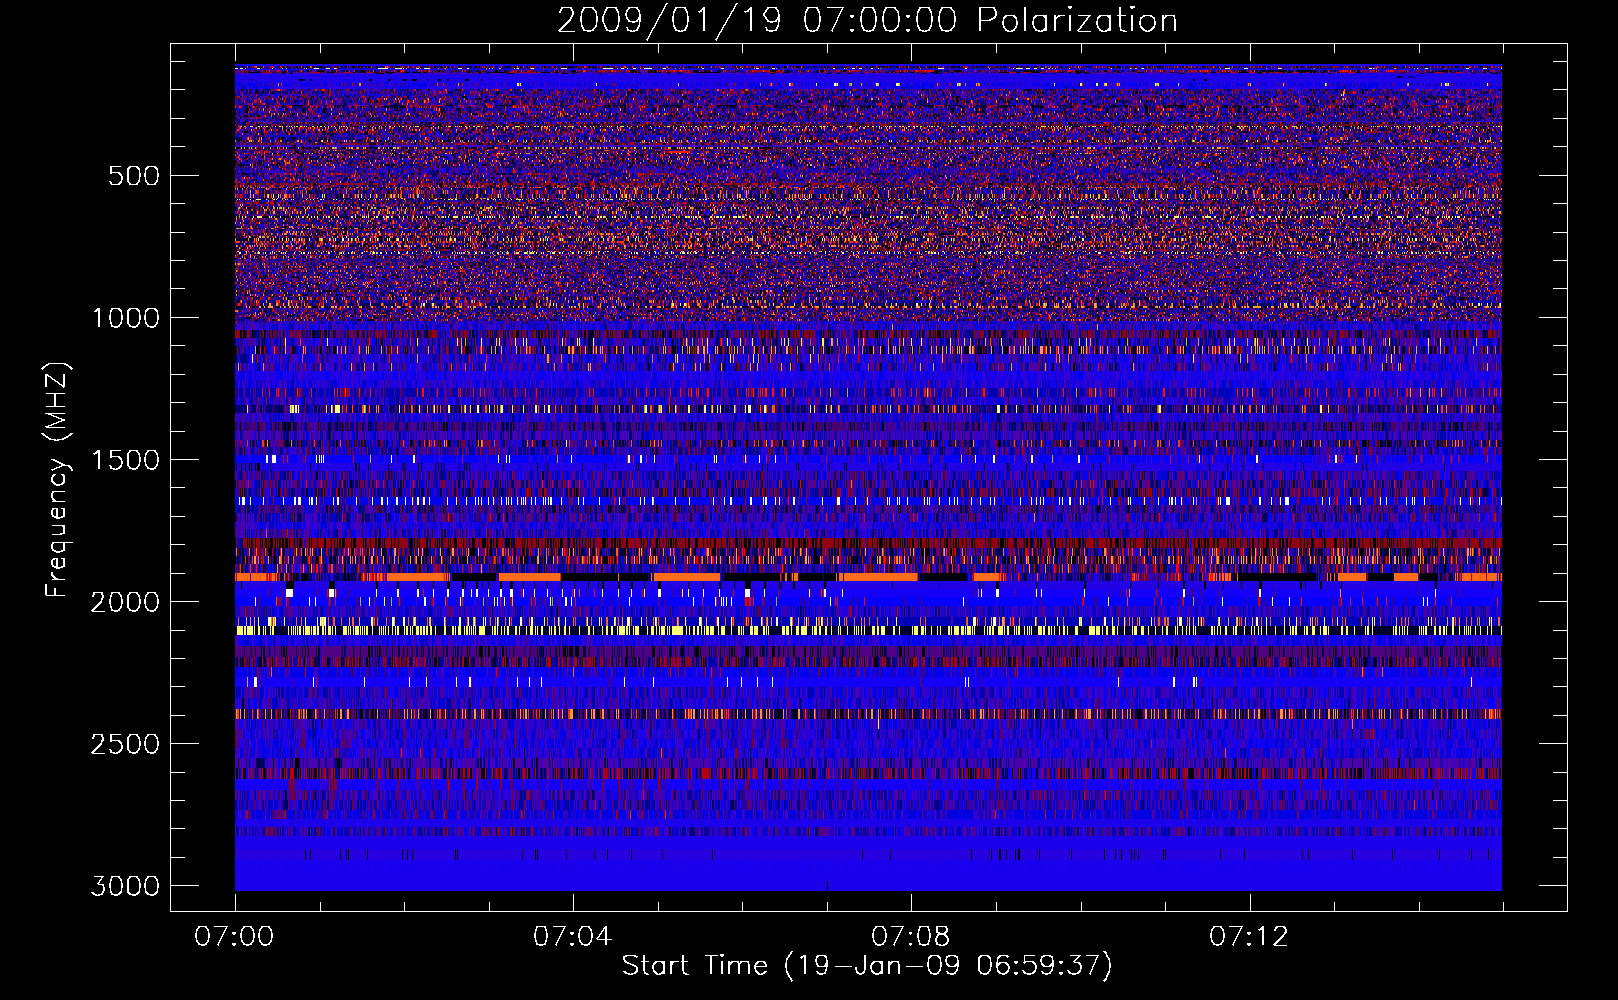Select the 1500 frequency tick label
The width and height of the screenshot is (1618, 1000).
coord(125,460)
